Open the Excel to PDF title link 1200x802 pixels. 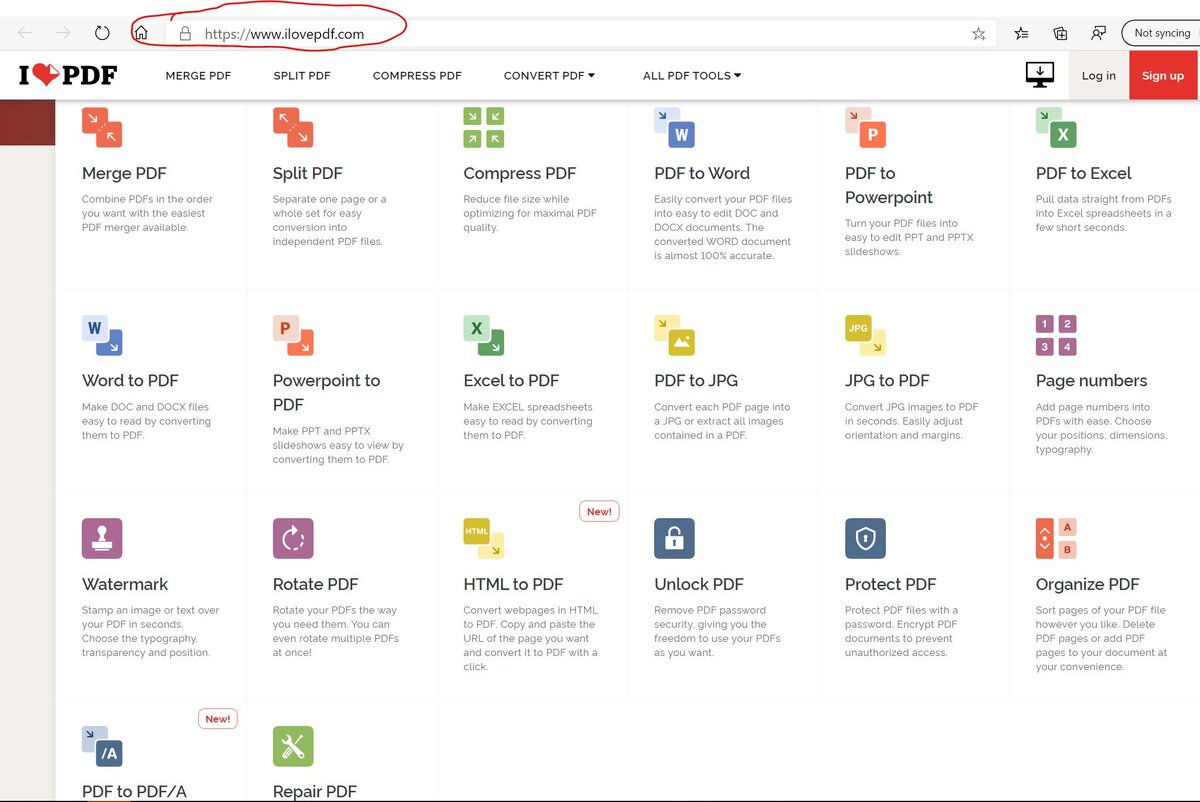click(511, 380)
